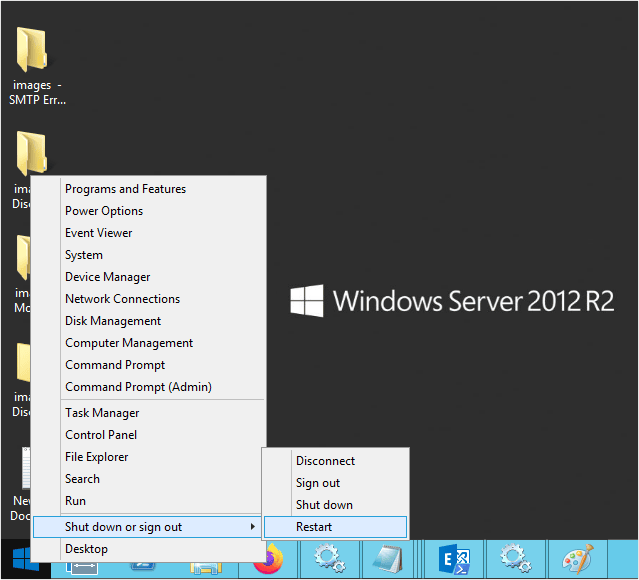Open Computer Management

tap(149, 343)
